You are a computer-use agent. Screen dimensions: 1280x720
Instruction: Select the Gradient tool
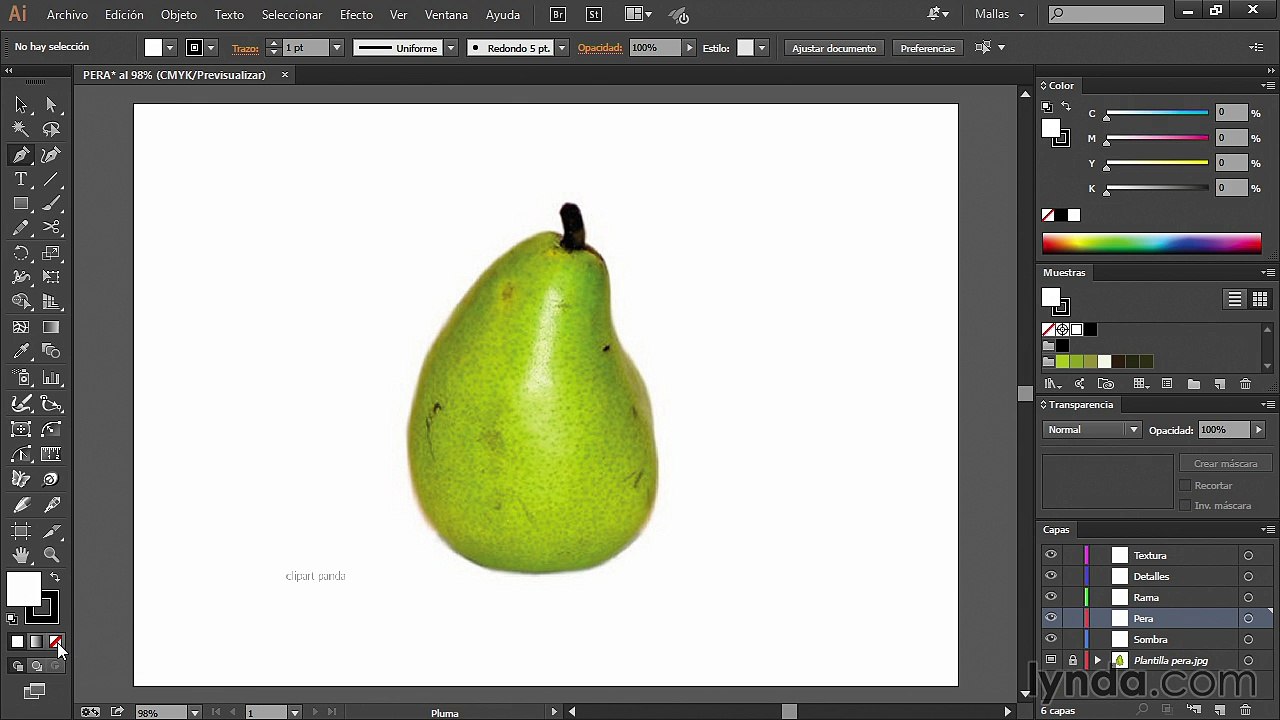(x=52, y=327)
